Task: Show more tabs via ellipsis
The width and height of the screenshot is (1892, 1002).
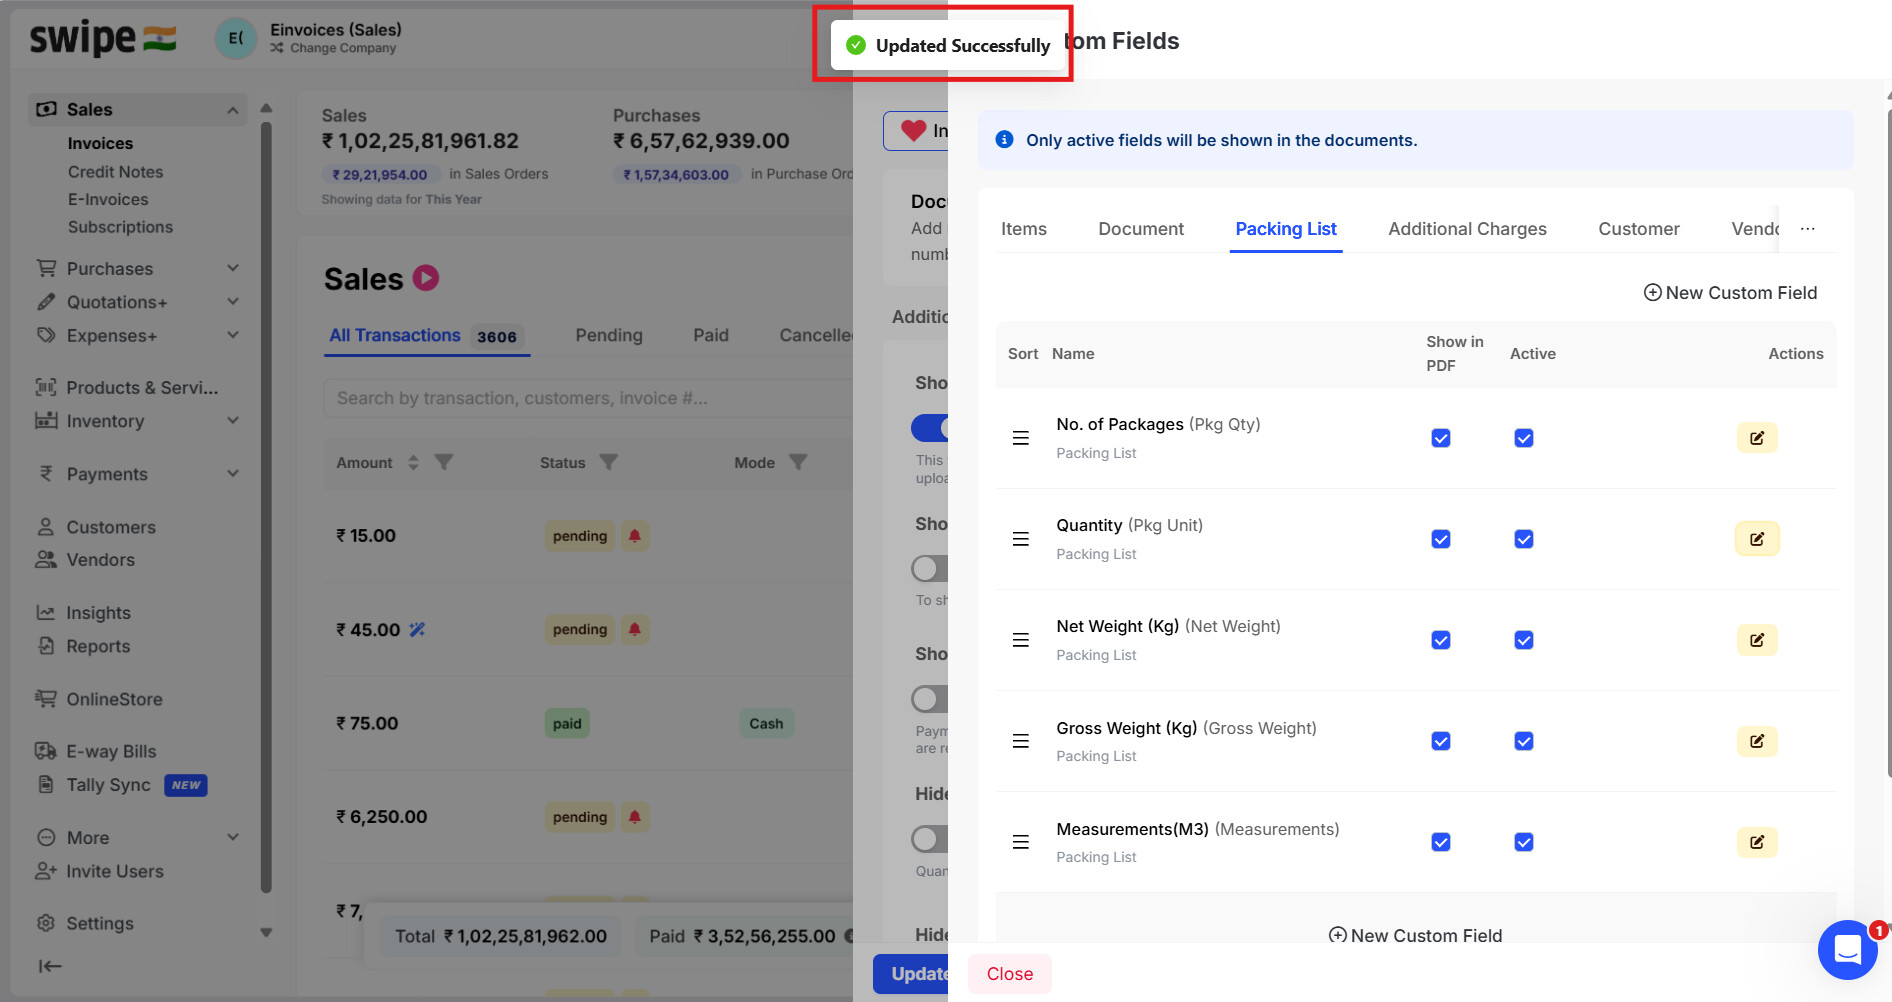Action: 1807,229
